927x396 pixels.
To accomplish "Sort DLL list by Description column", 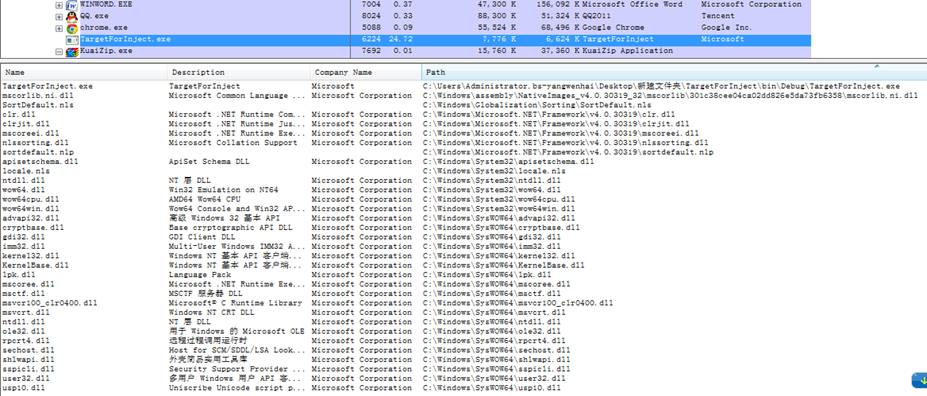I will point(239,72).
